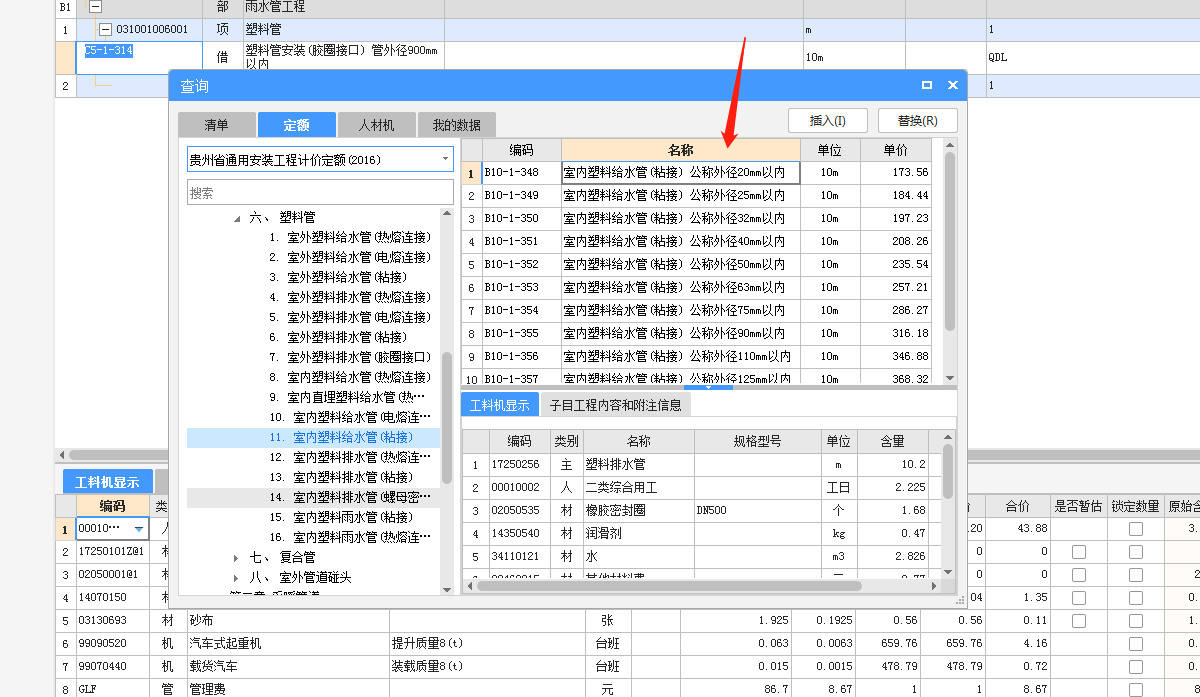Select 工料机显示 tab in main window

108,482
